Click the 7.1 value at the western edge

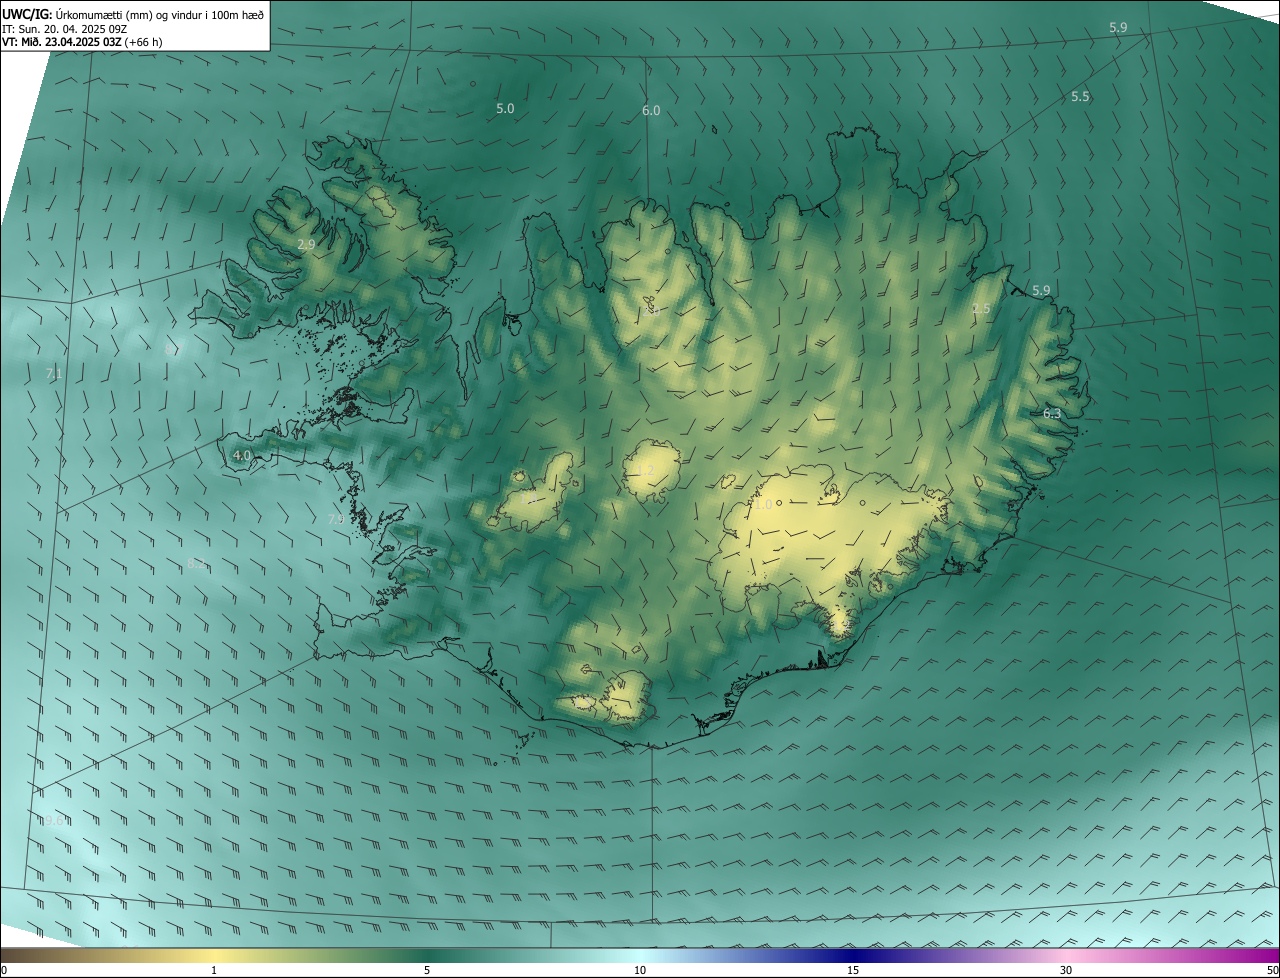(54, 373)
